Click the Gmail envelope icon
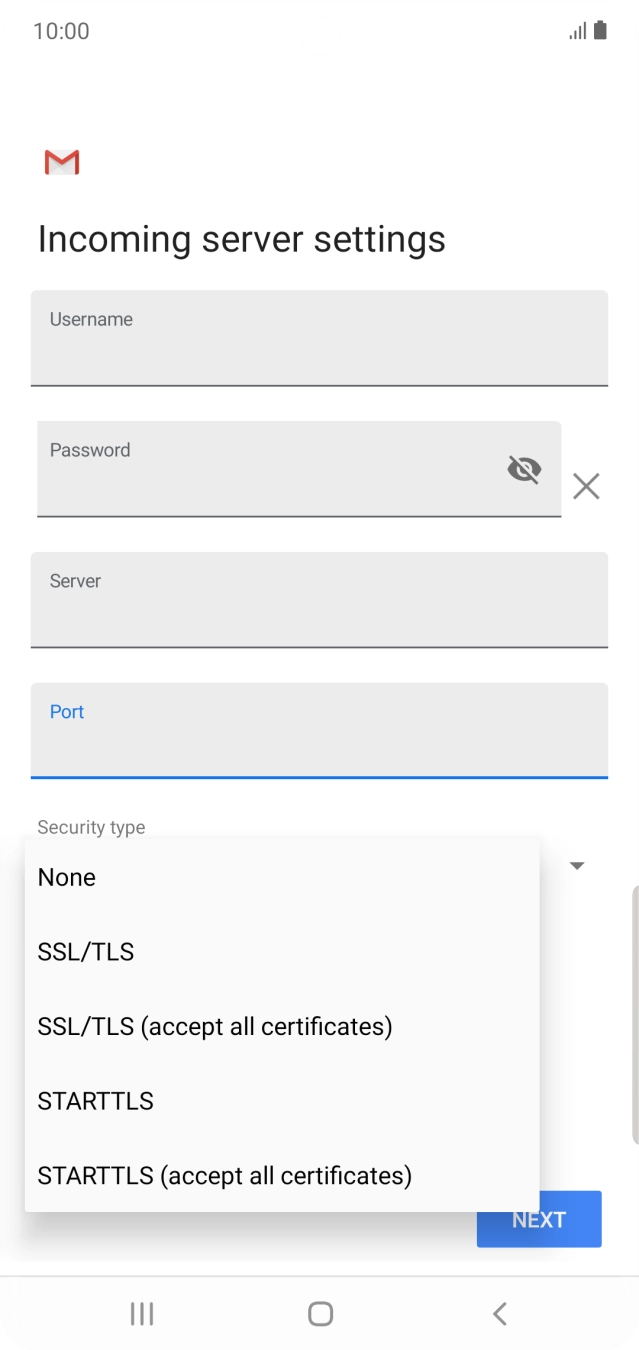This screenshot has height=1350, width=639. click(x=60, y=161)
